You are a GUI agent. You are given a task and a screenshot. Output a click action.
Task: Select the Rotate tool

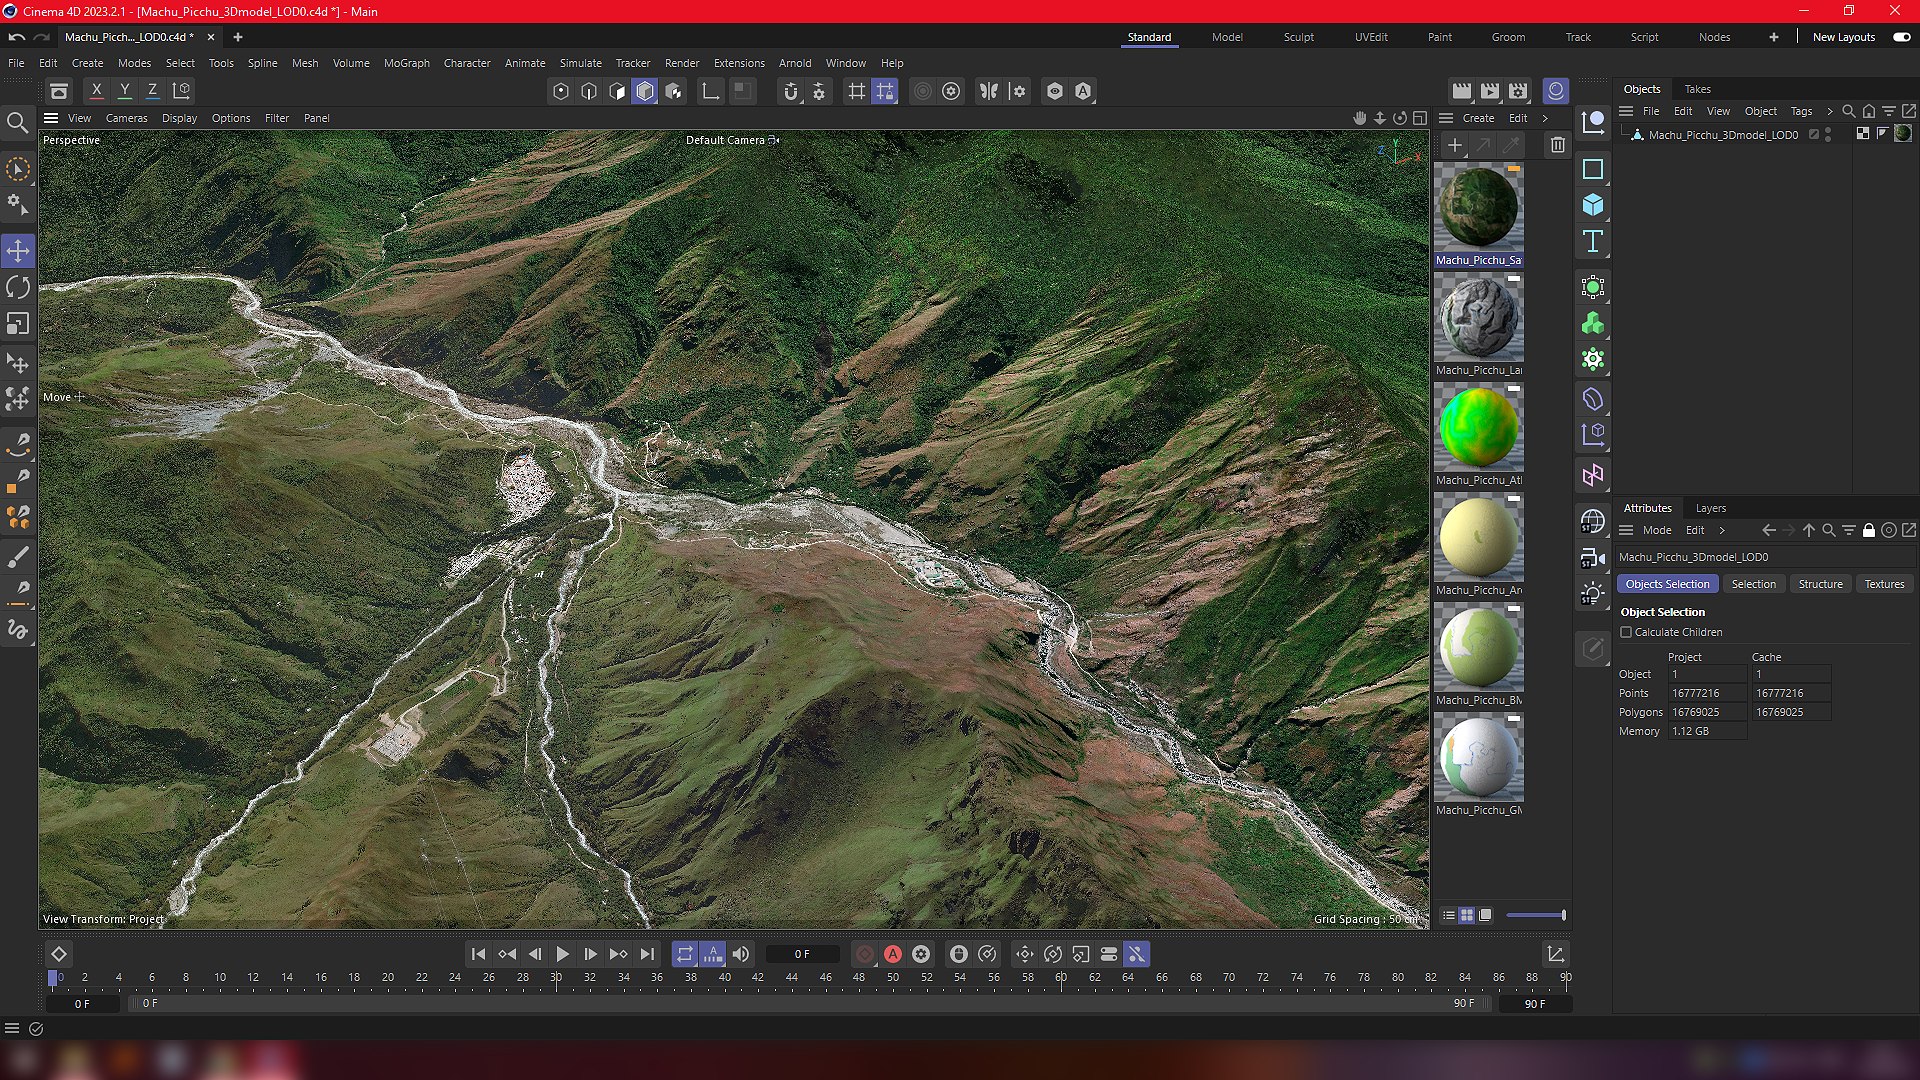coord(18,288)
